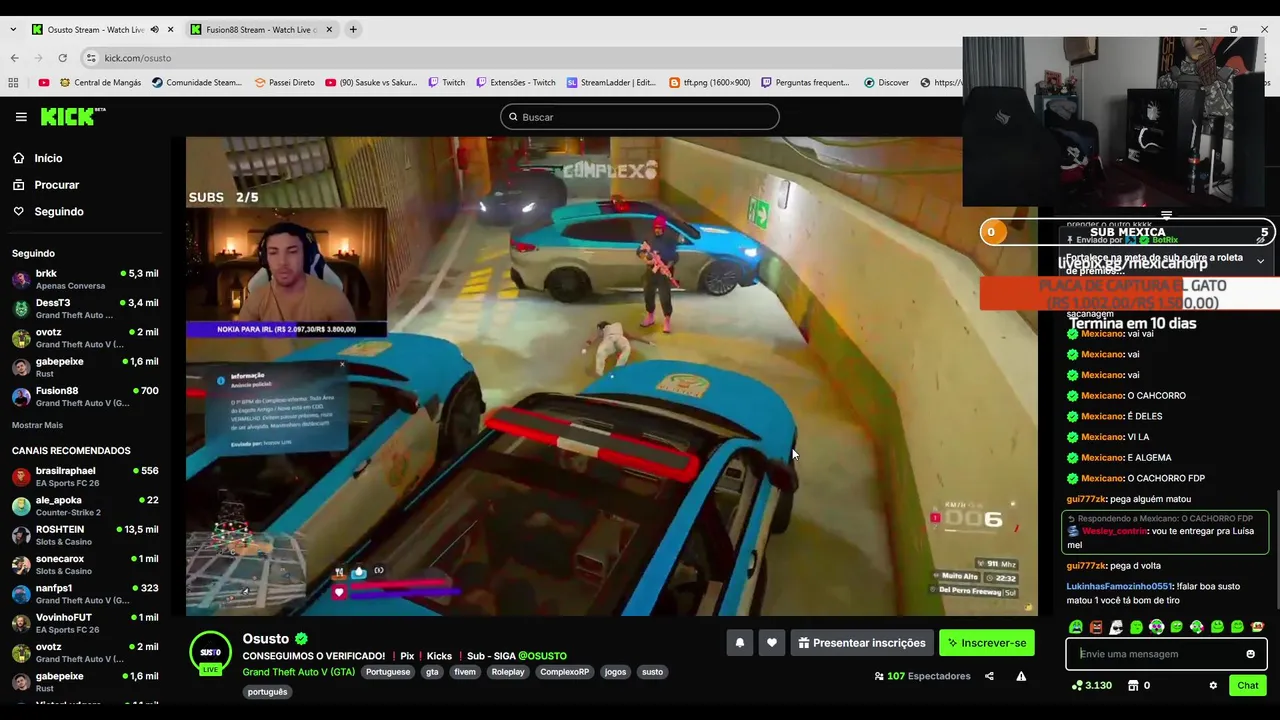Open the Comunidade Steam bookmark
This screenshot has width=1280, height=720.
[x=197, y=83]
